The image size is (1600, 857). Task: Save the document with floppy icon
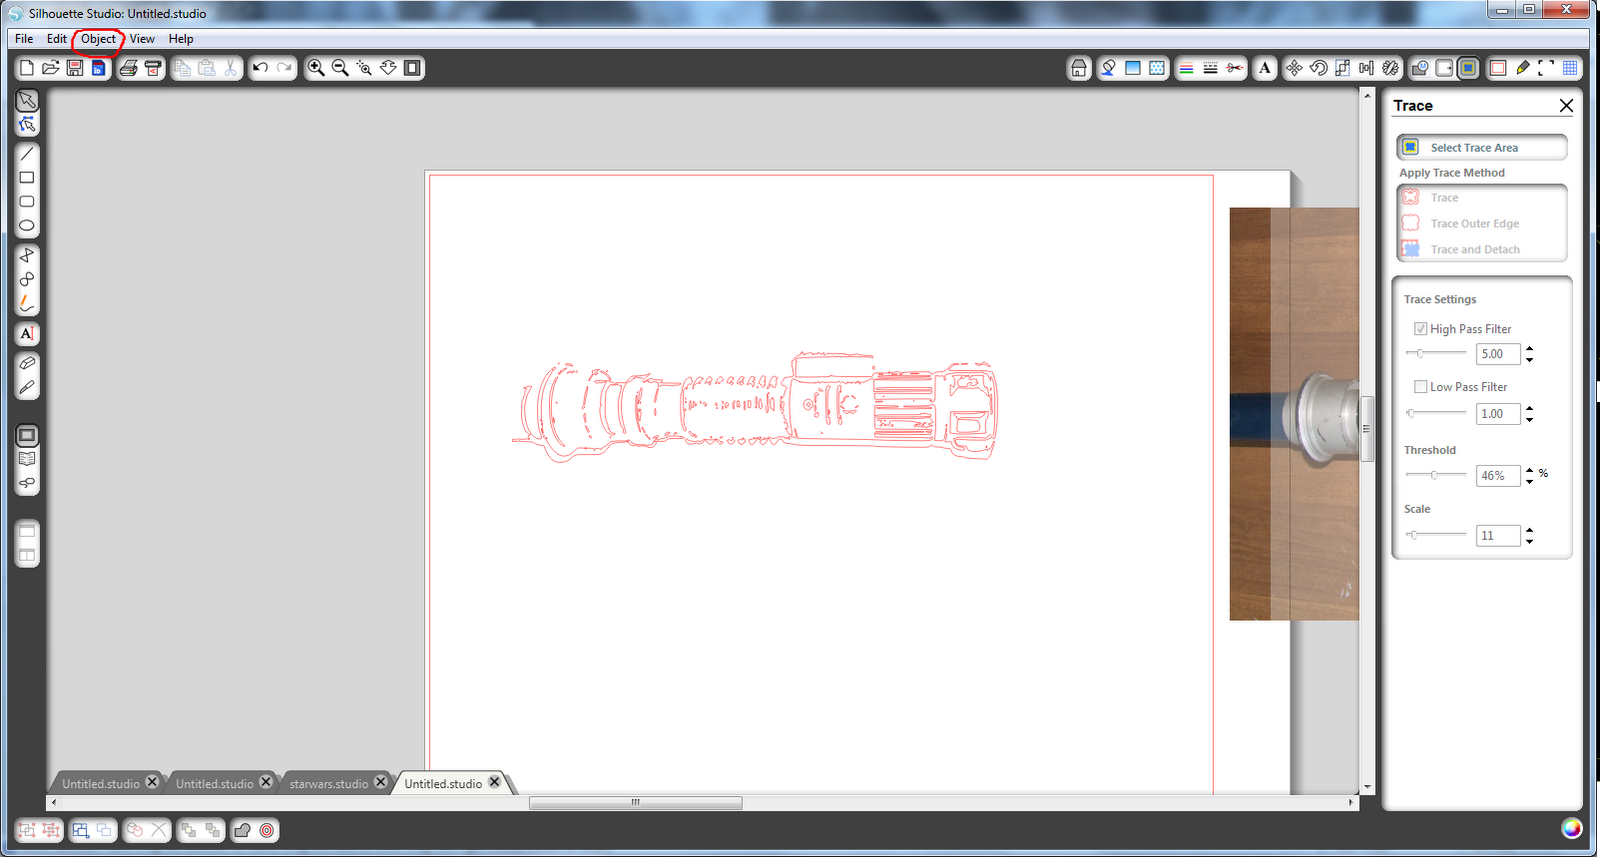pyautogui.click(x=75, y=68)
